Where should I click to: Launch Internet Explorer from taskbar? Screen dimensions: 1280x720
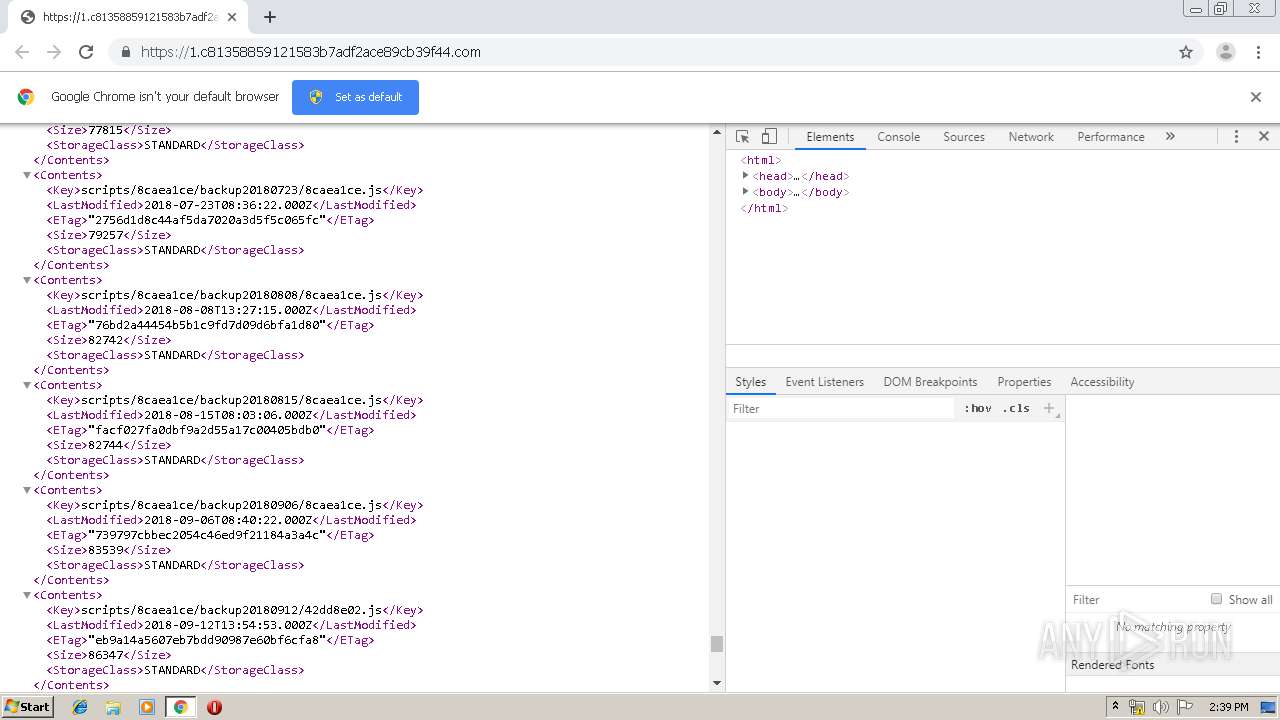80,707
